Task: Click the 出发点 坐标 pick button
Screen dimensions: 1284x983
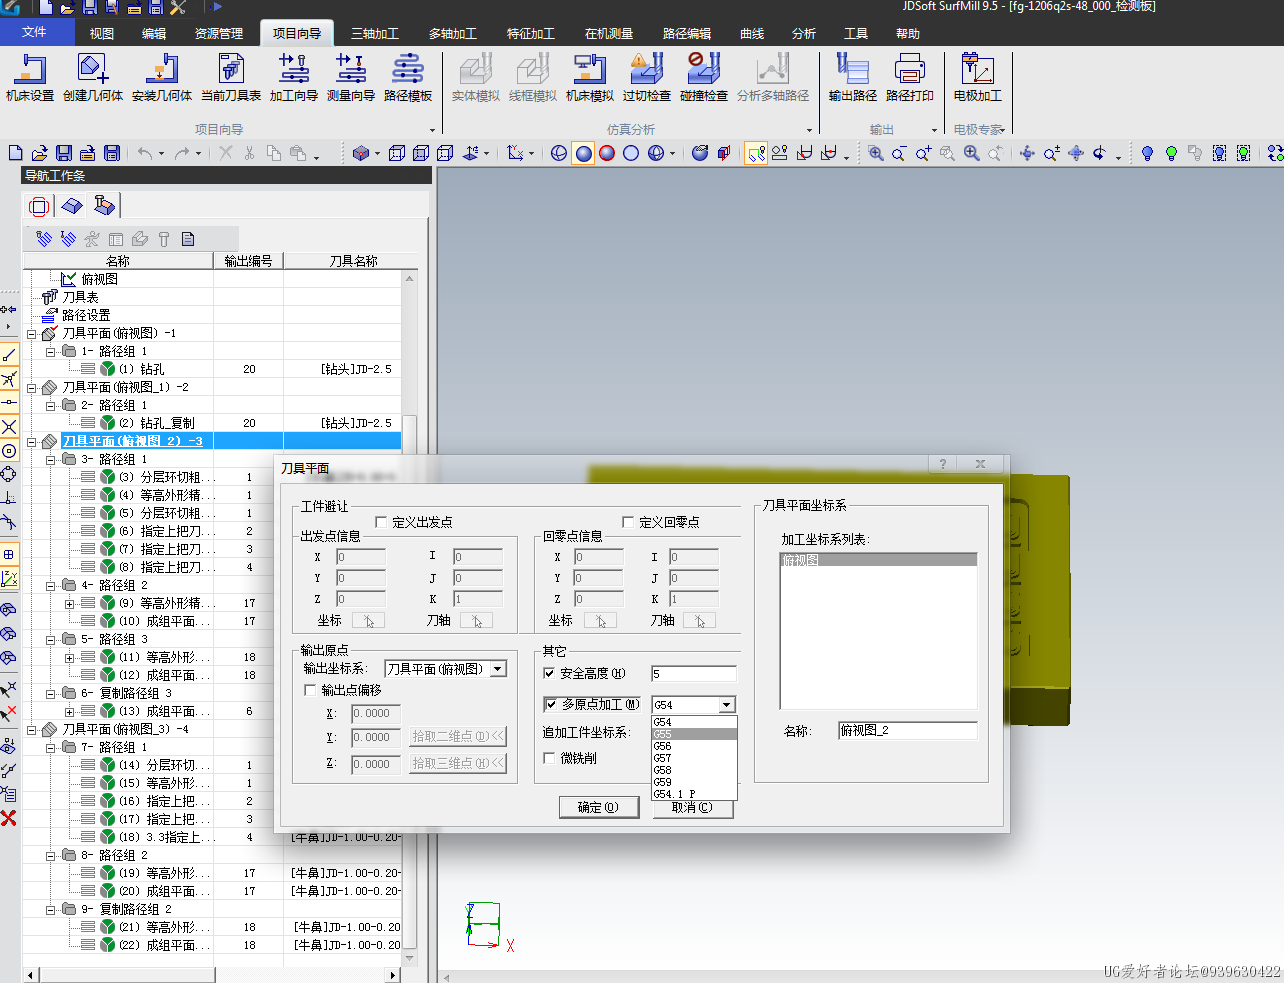Action: coord(368,621)
